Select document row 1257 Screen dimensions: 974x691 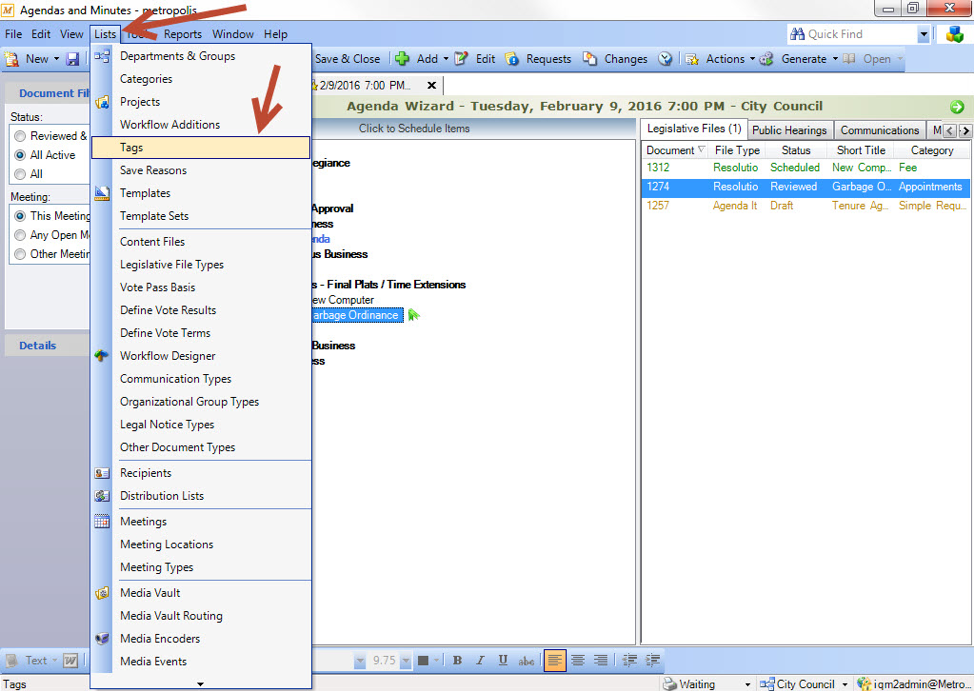806,206
